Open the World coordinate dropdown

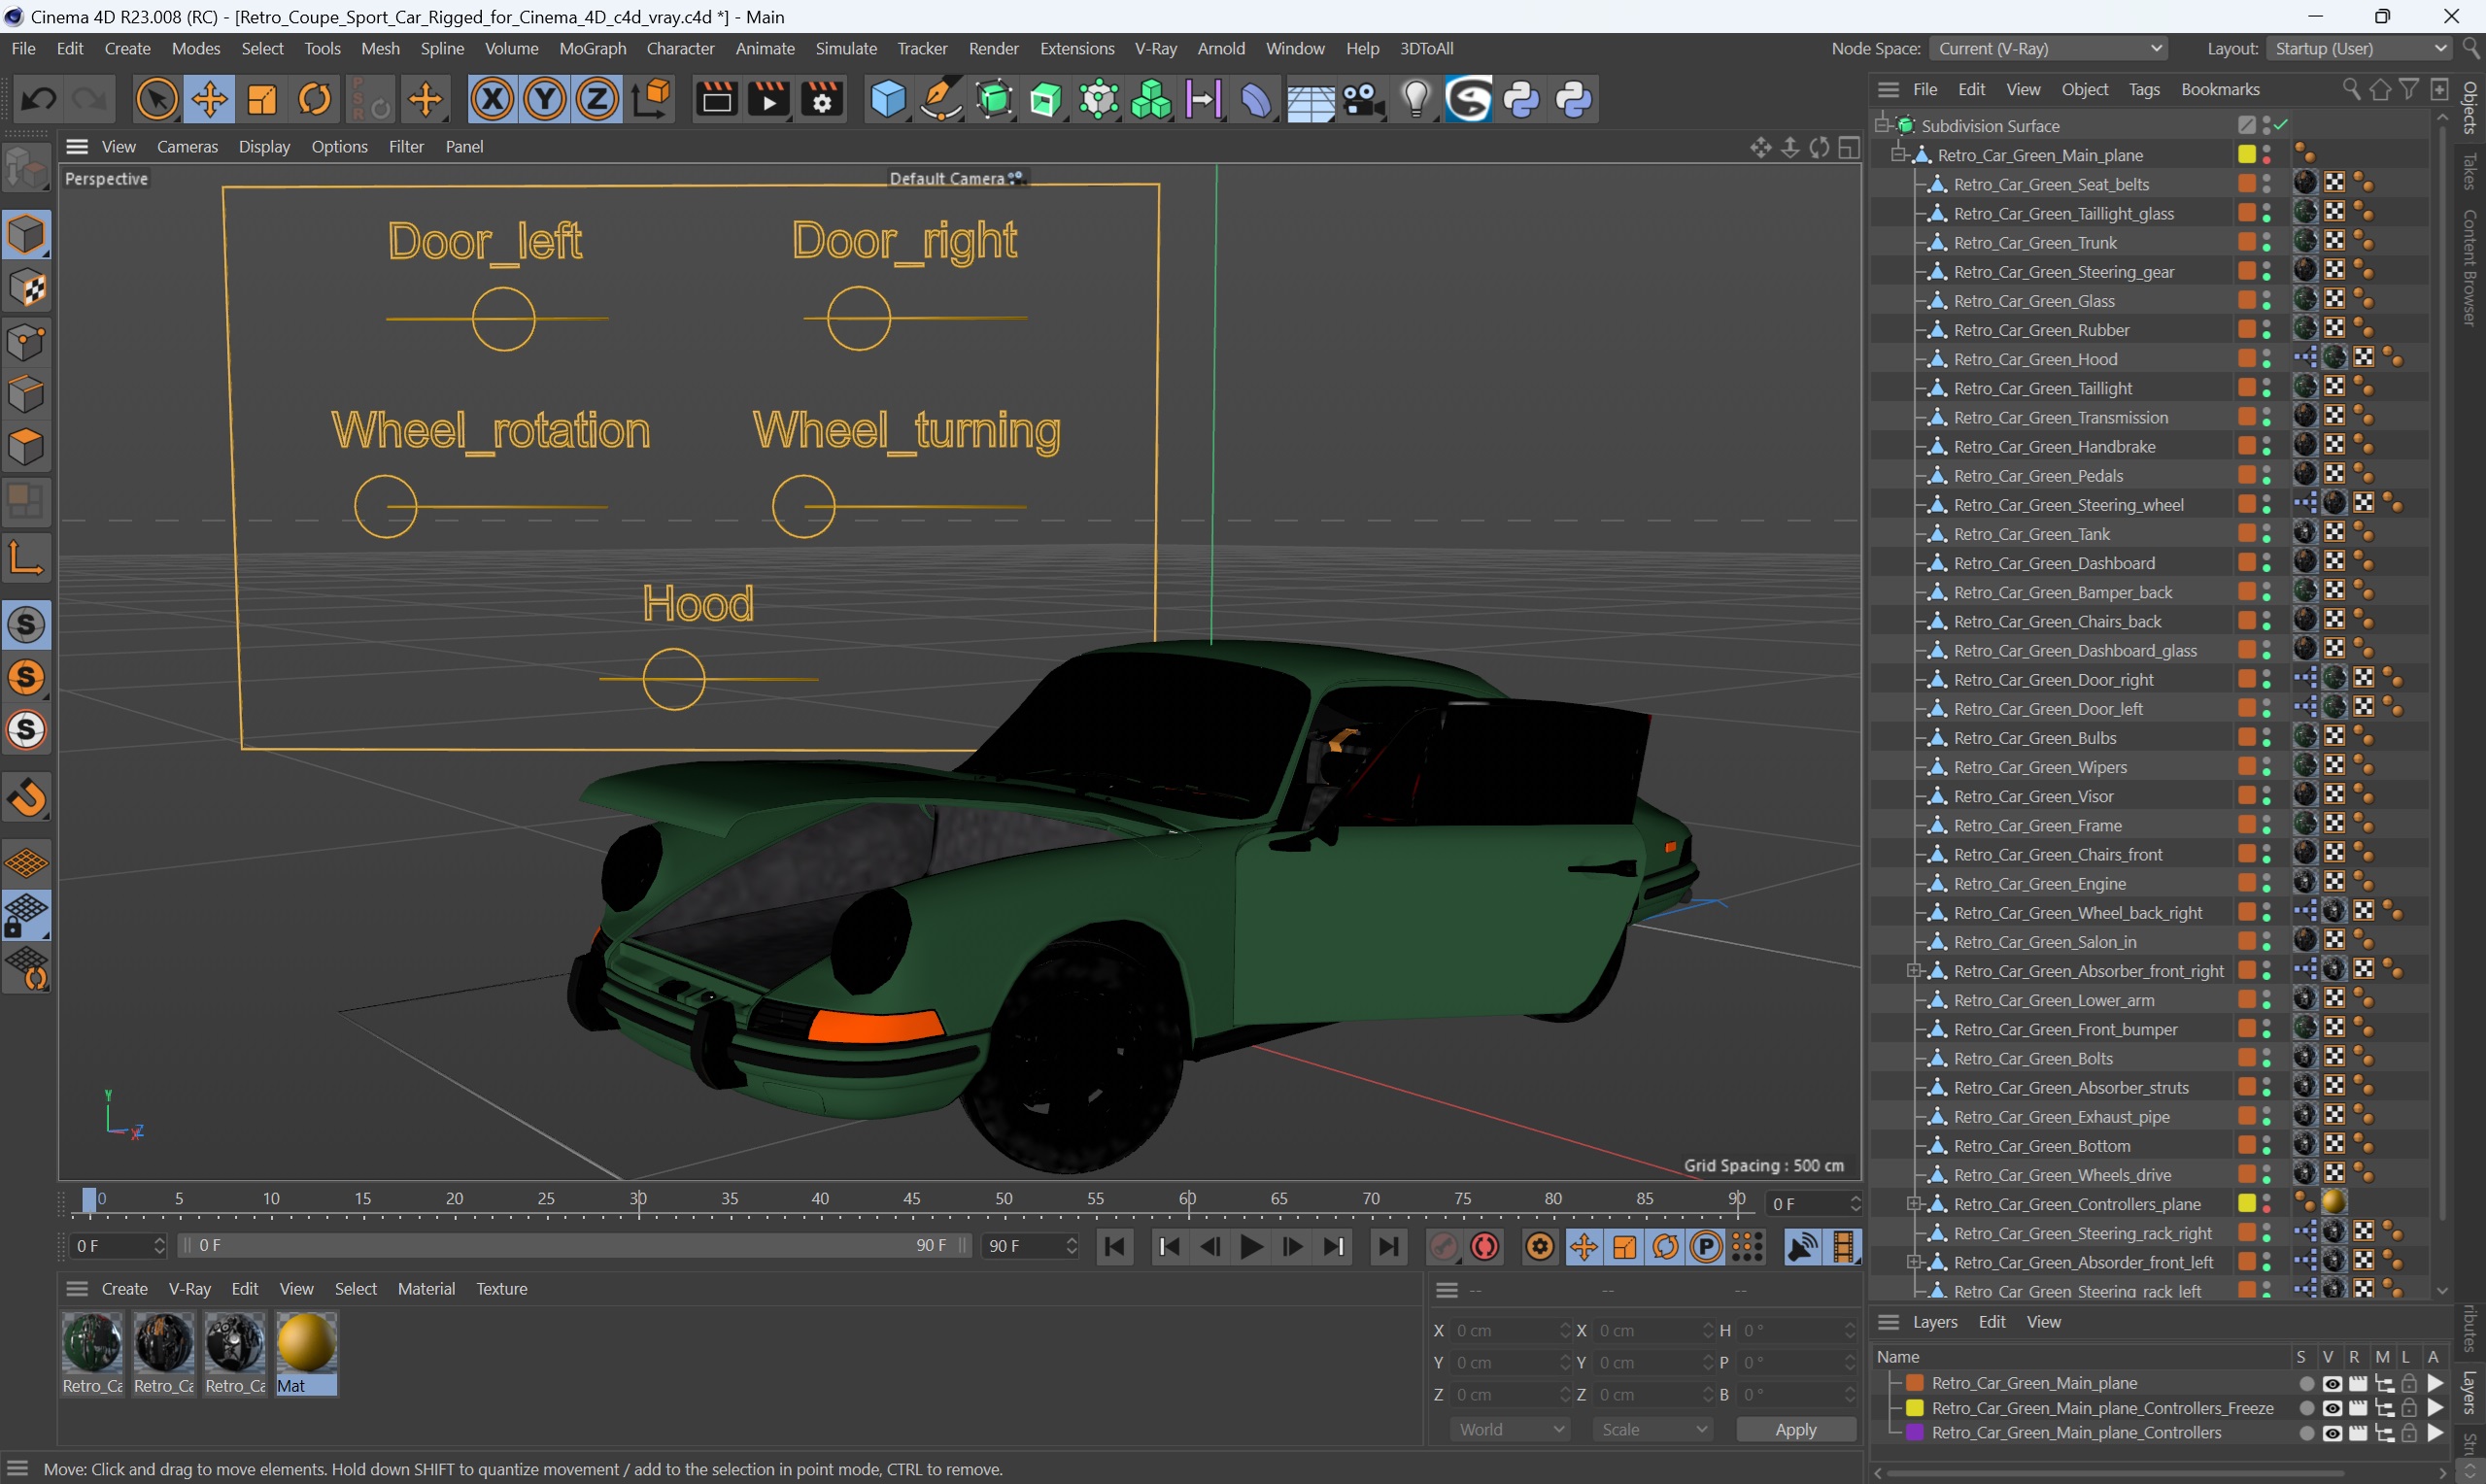1510,1429
